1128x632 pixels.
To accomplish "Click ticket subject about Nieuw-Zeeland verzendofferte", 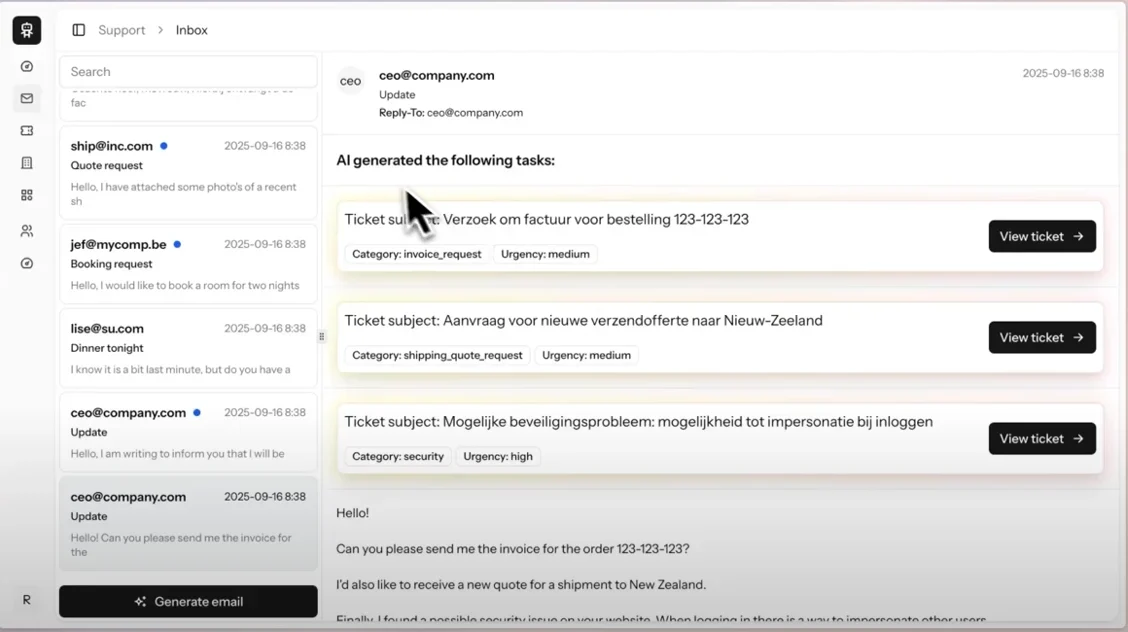I will tap(583, 321).
